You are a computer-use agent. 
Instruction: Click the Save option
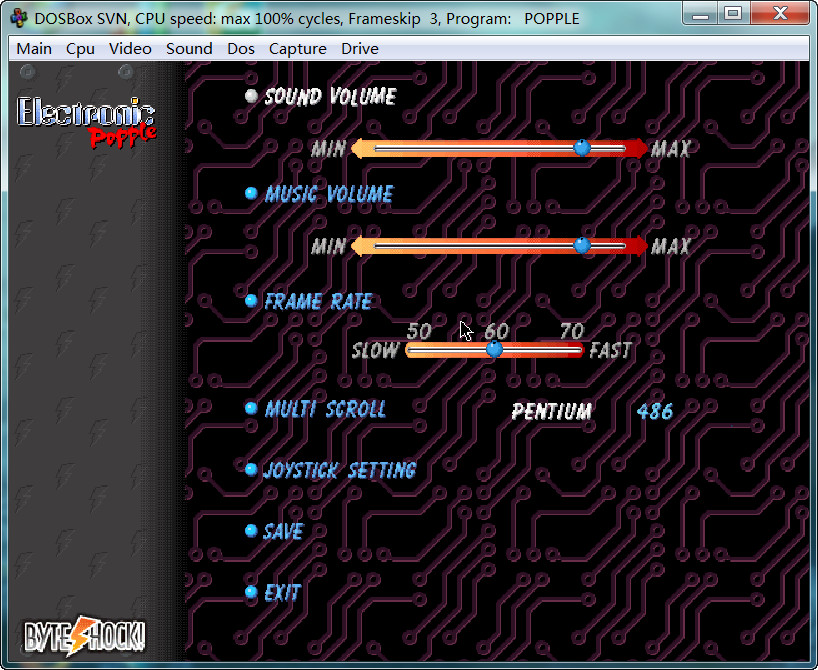pos(283,531)
